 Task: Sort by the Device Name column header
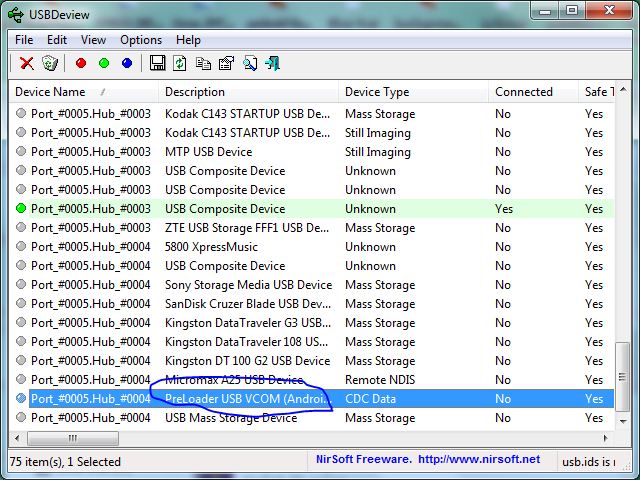(x=84, y=92)
